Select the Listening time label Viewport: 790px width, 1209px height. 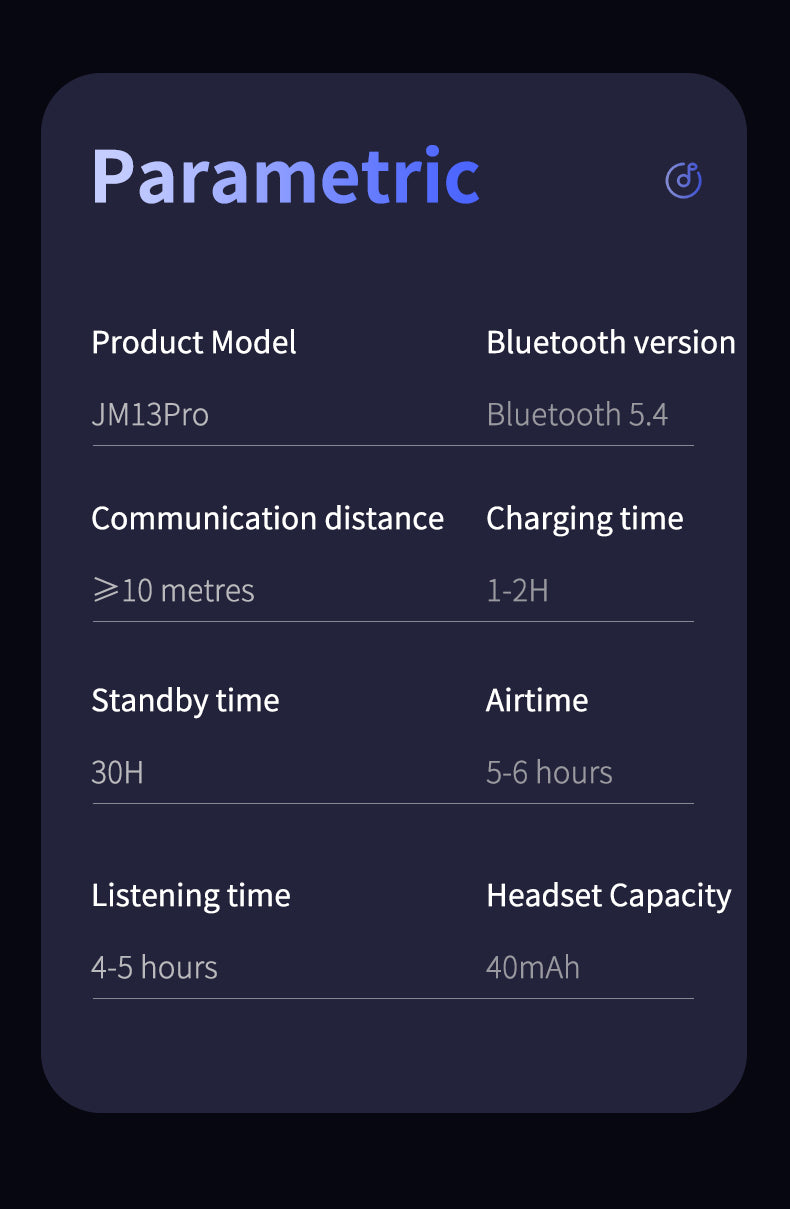tap(191, 895)
